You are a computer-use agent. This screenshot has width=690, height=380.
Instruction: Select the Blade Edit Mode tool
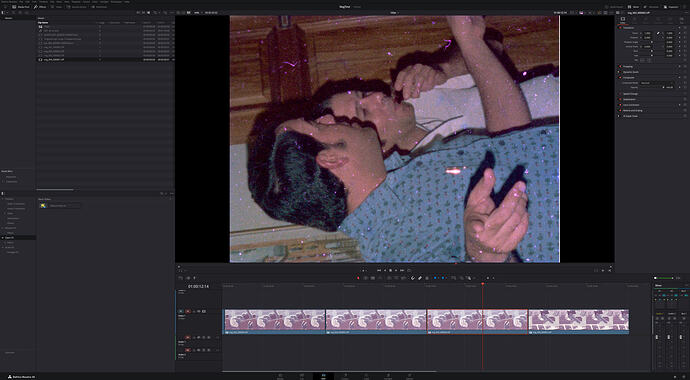380,278
